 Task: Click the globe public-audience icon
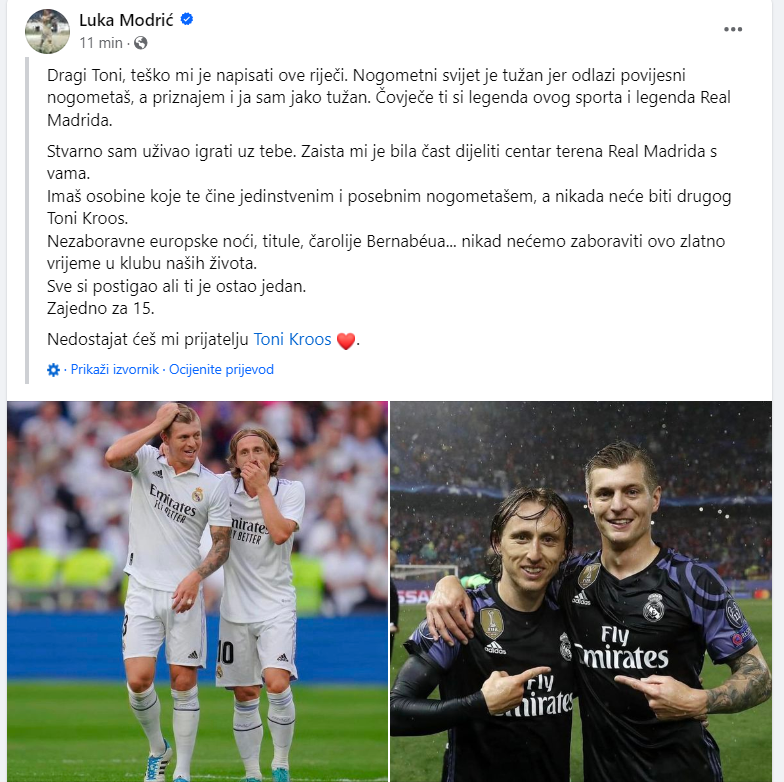pyautogui.click(x=140, y=43)
